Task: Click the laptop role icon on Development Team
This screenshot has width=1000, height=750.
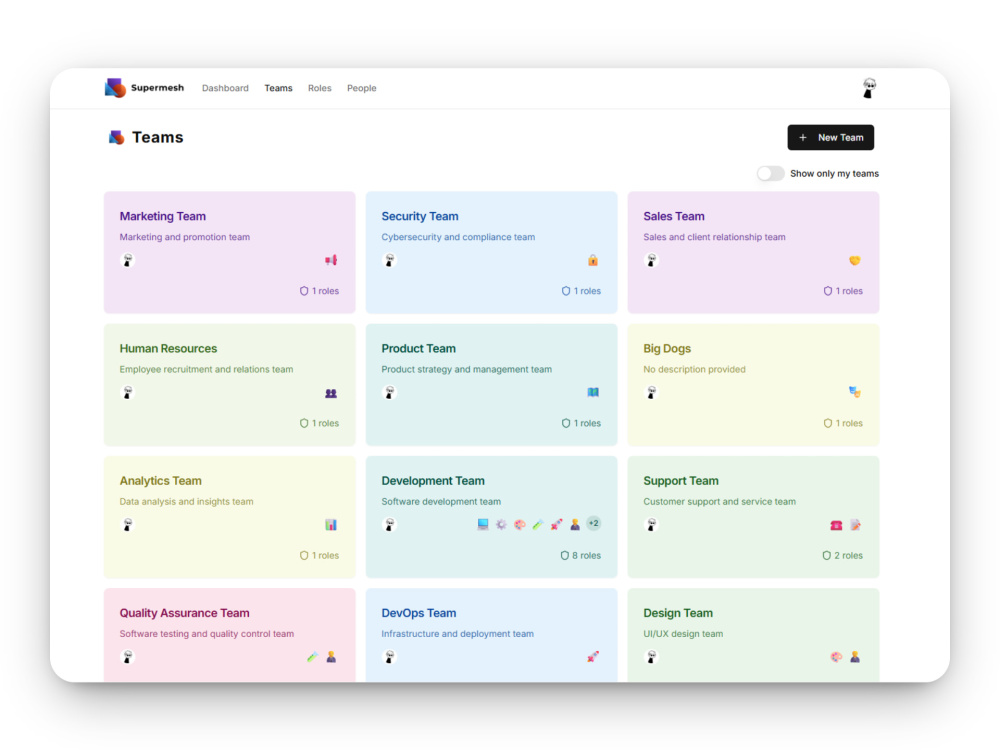Action: (x=483, y=524)
